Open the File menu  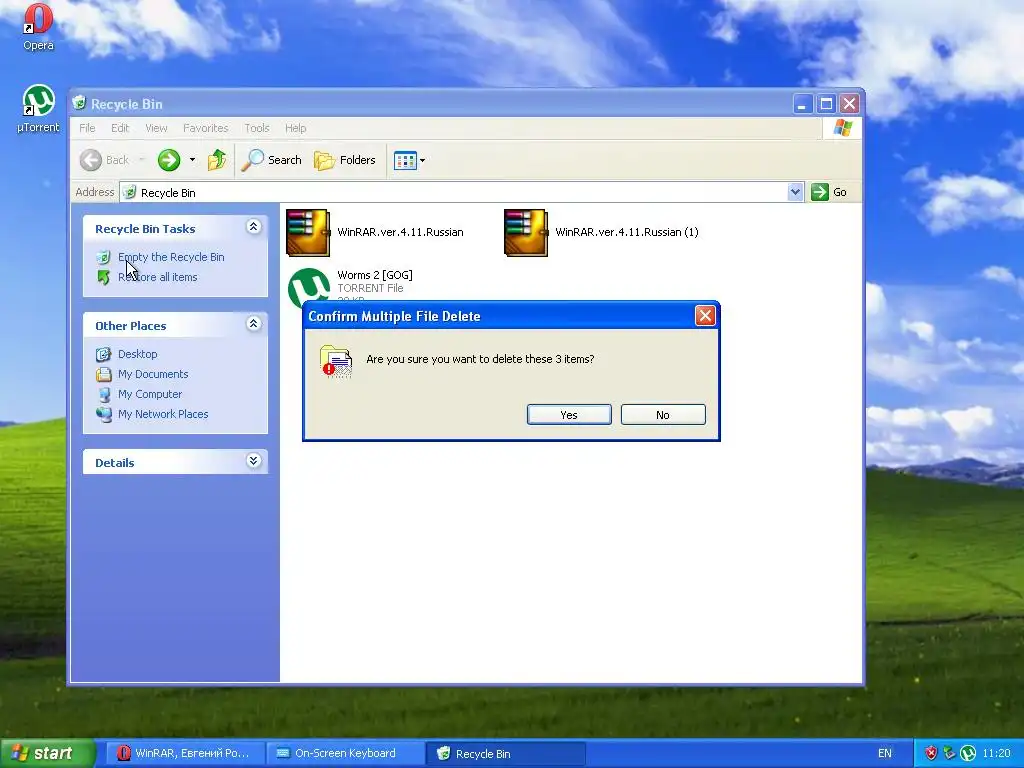(x=88, y=128)
